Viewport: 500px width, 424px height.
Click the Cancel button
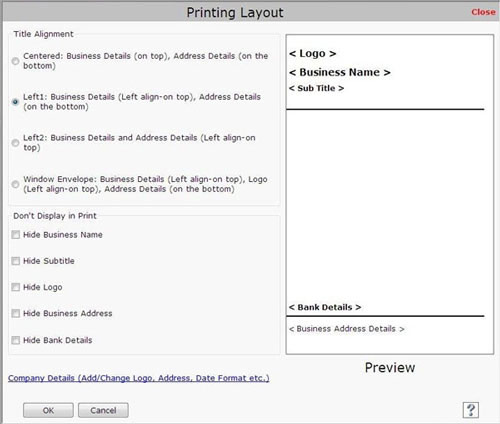coord(103,410)
